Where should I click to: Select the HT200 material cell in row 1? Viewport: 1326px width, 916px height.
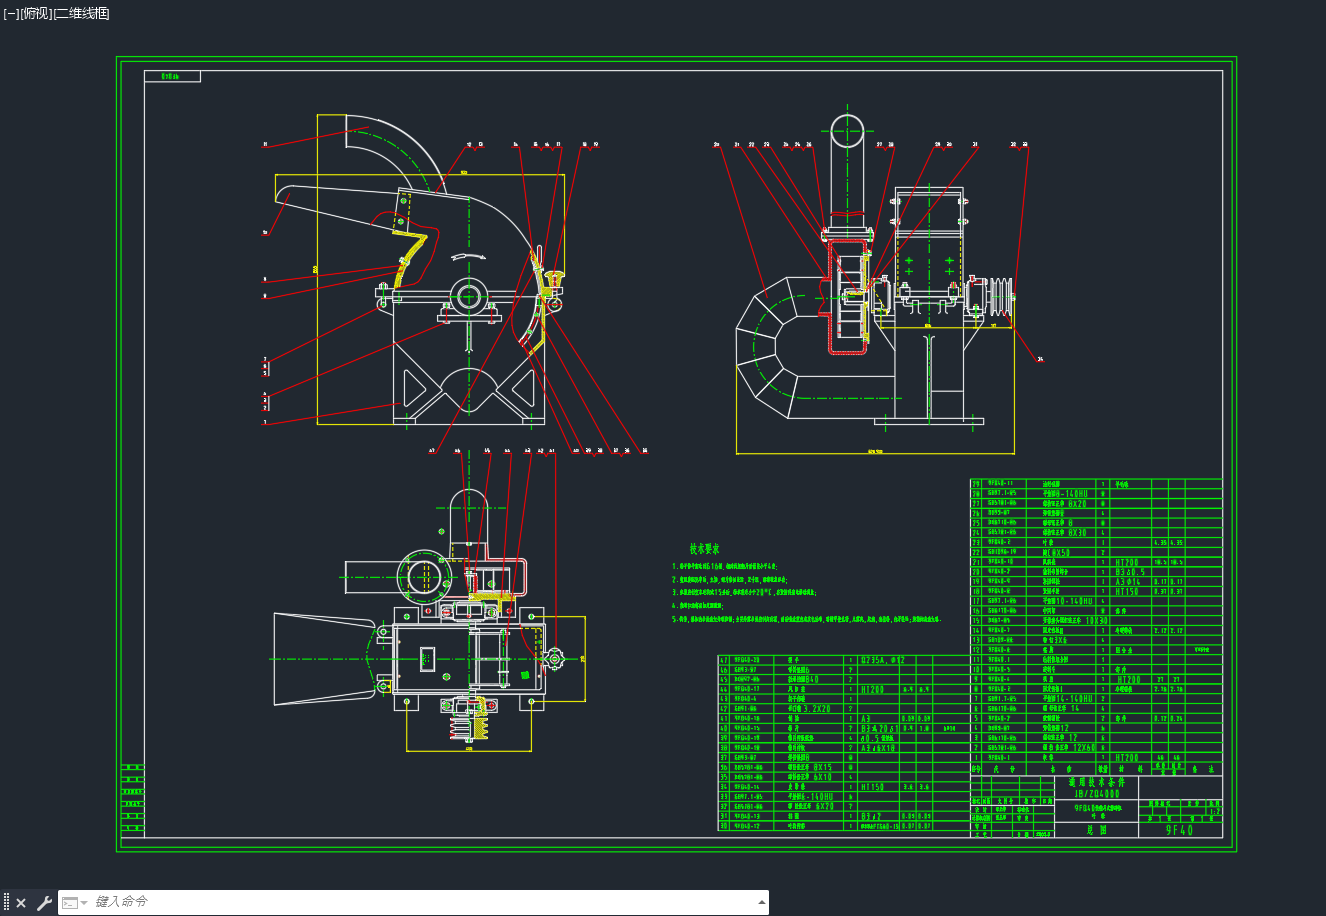(1127, 758)
